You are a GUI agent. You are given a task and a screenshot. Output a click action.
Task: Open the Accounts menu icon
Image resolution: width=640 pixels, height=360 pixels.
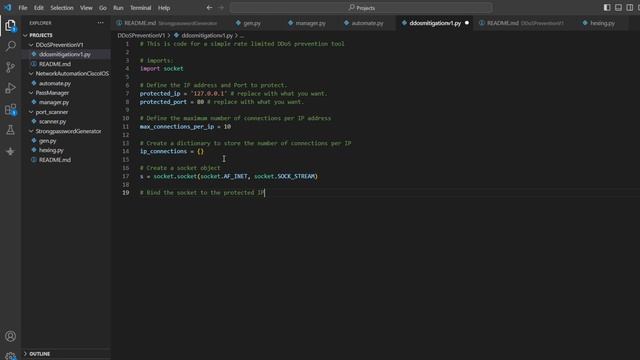tap(10, 336)
